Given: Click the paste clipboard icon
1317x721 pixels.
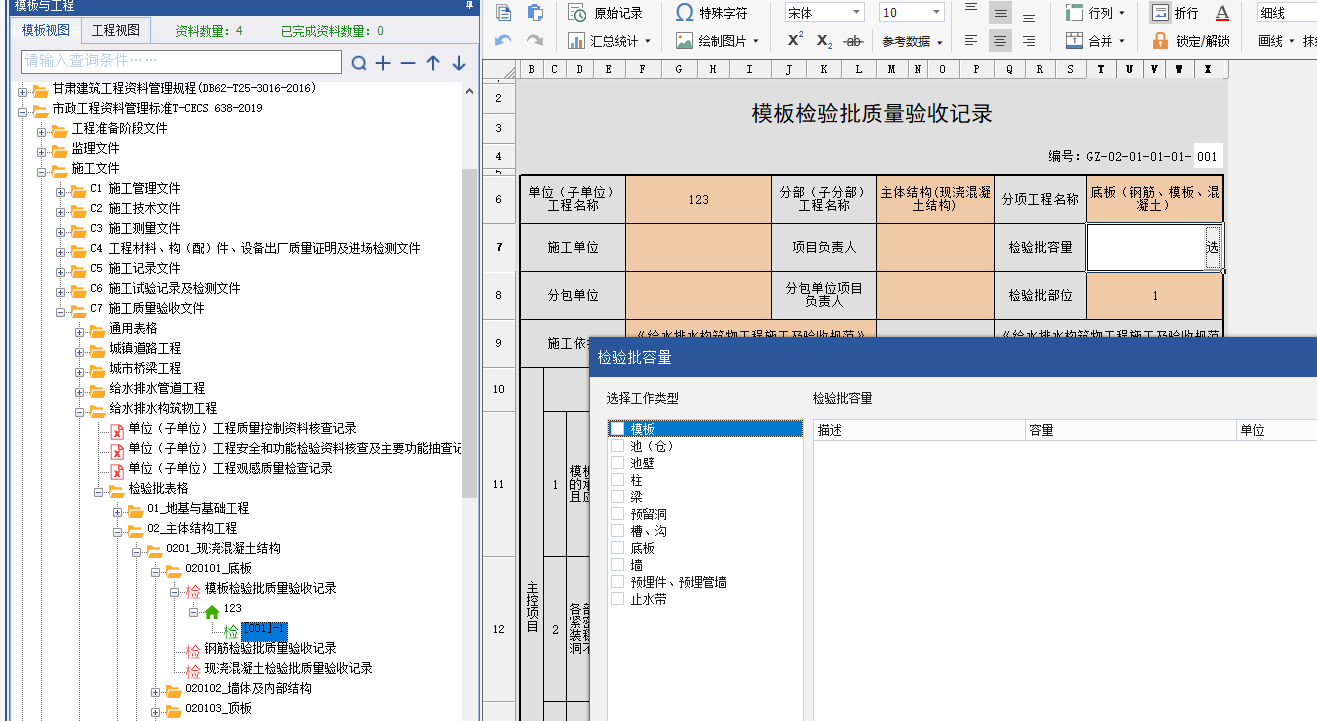Looking at the screenshot, I should (x=535, y=13).
